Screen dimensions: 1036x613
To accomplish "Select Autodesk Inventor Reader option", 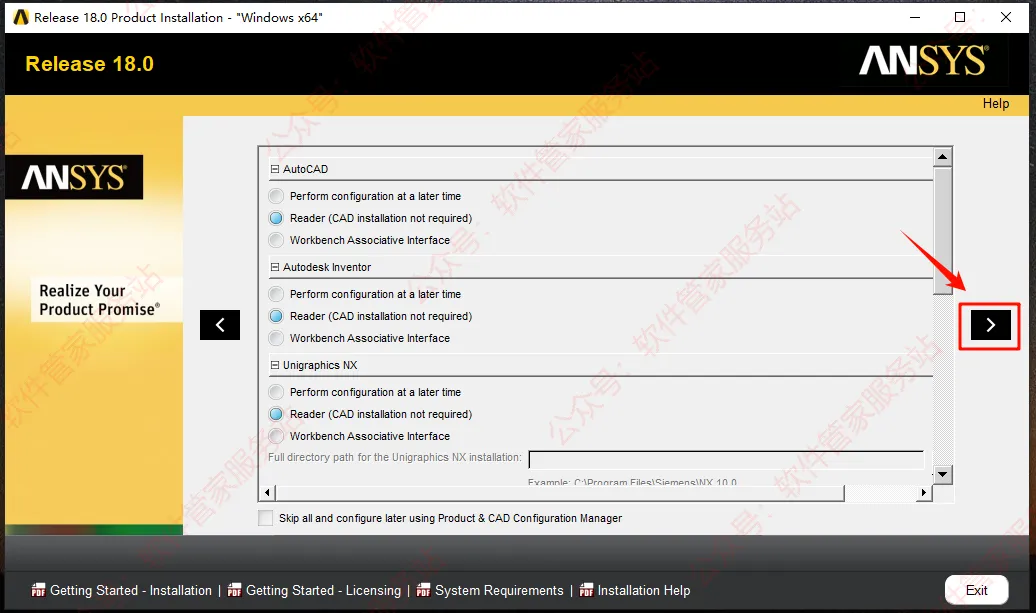I will pos(276,316).
